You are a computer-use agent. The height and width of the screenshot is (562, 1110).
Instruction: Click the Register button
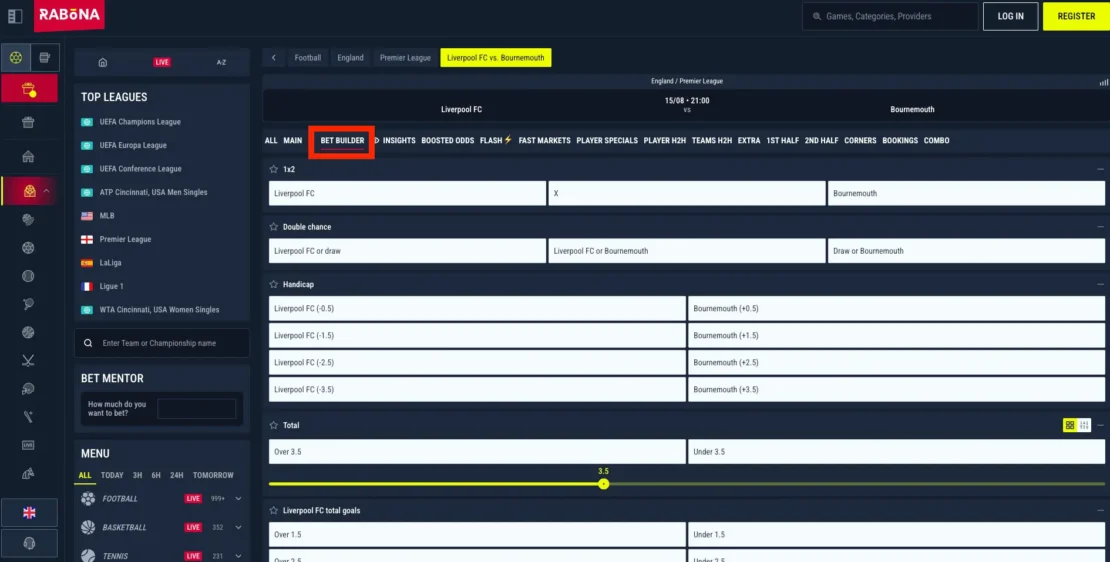click(x=1076, y=16)
